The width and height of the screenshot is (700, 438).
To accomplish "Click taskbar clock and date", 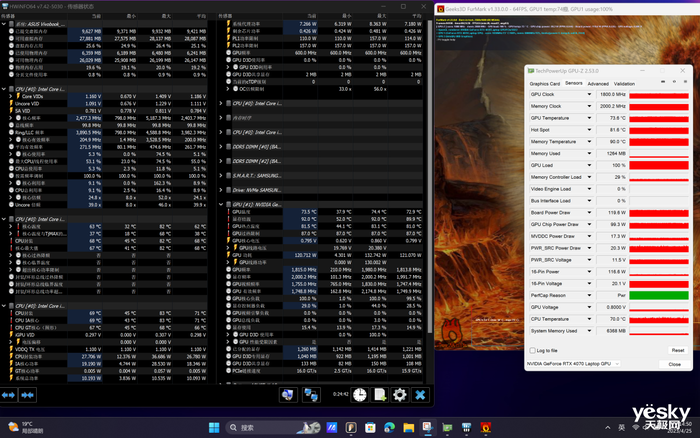I will tap(679, 427).
